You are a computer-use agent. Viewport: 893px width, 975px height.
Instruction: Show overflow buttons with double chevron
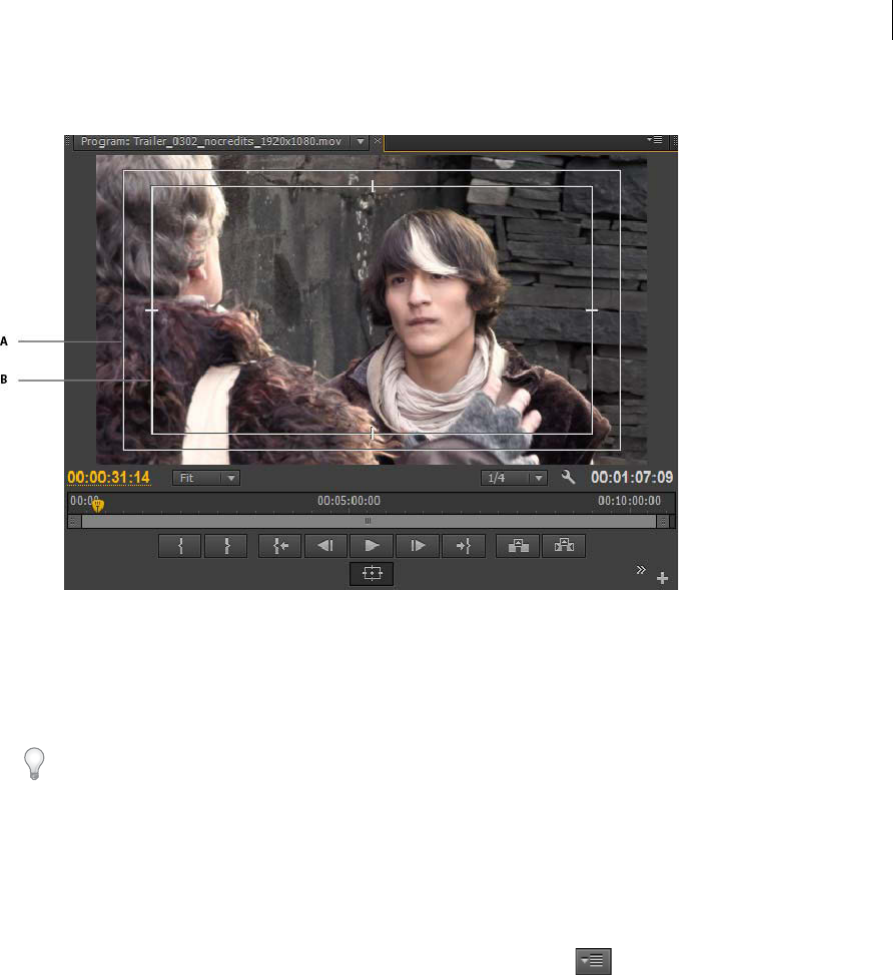click(641, 570)
